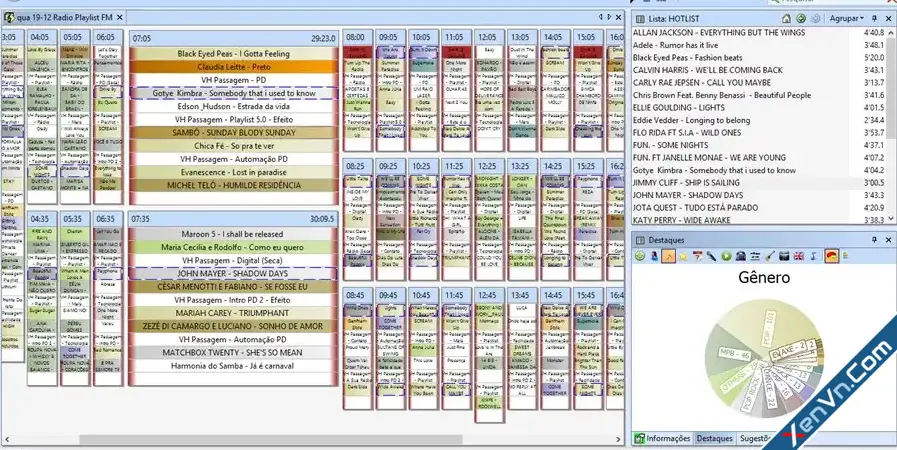The height and width of the screenshot is (450, 897).
Task: Toggle the selected Gênero pie chart icon
Action: click(832, 256)
